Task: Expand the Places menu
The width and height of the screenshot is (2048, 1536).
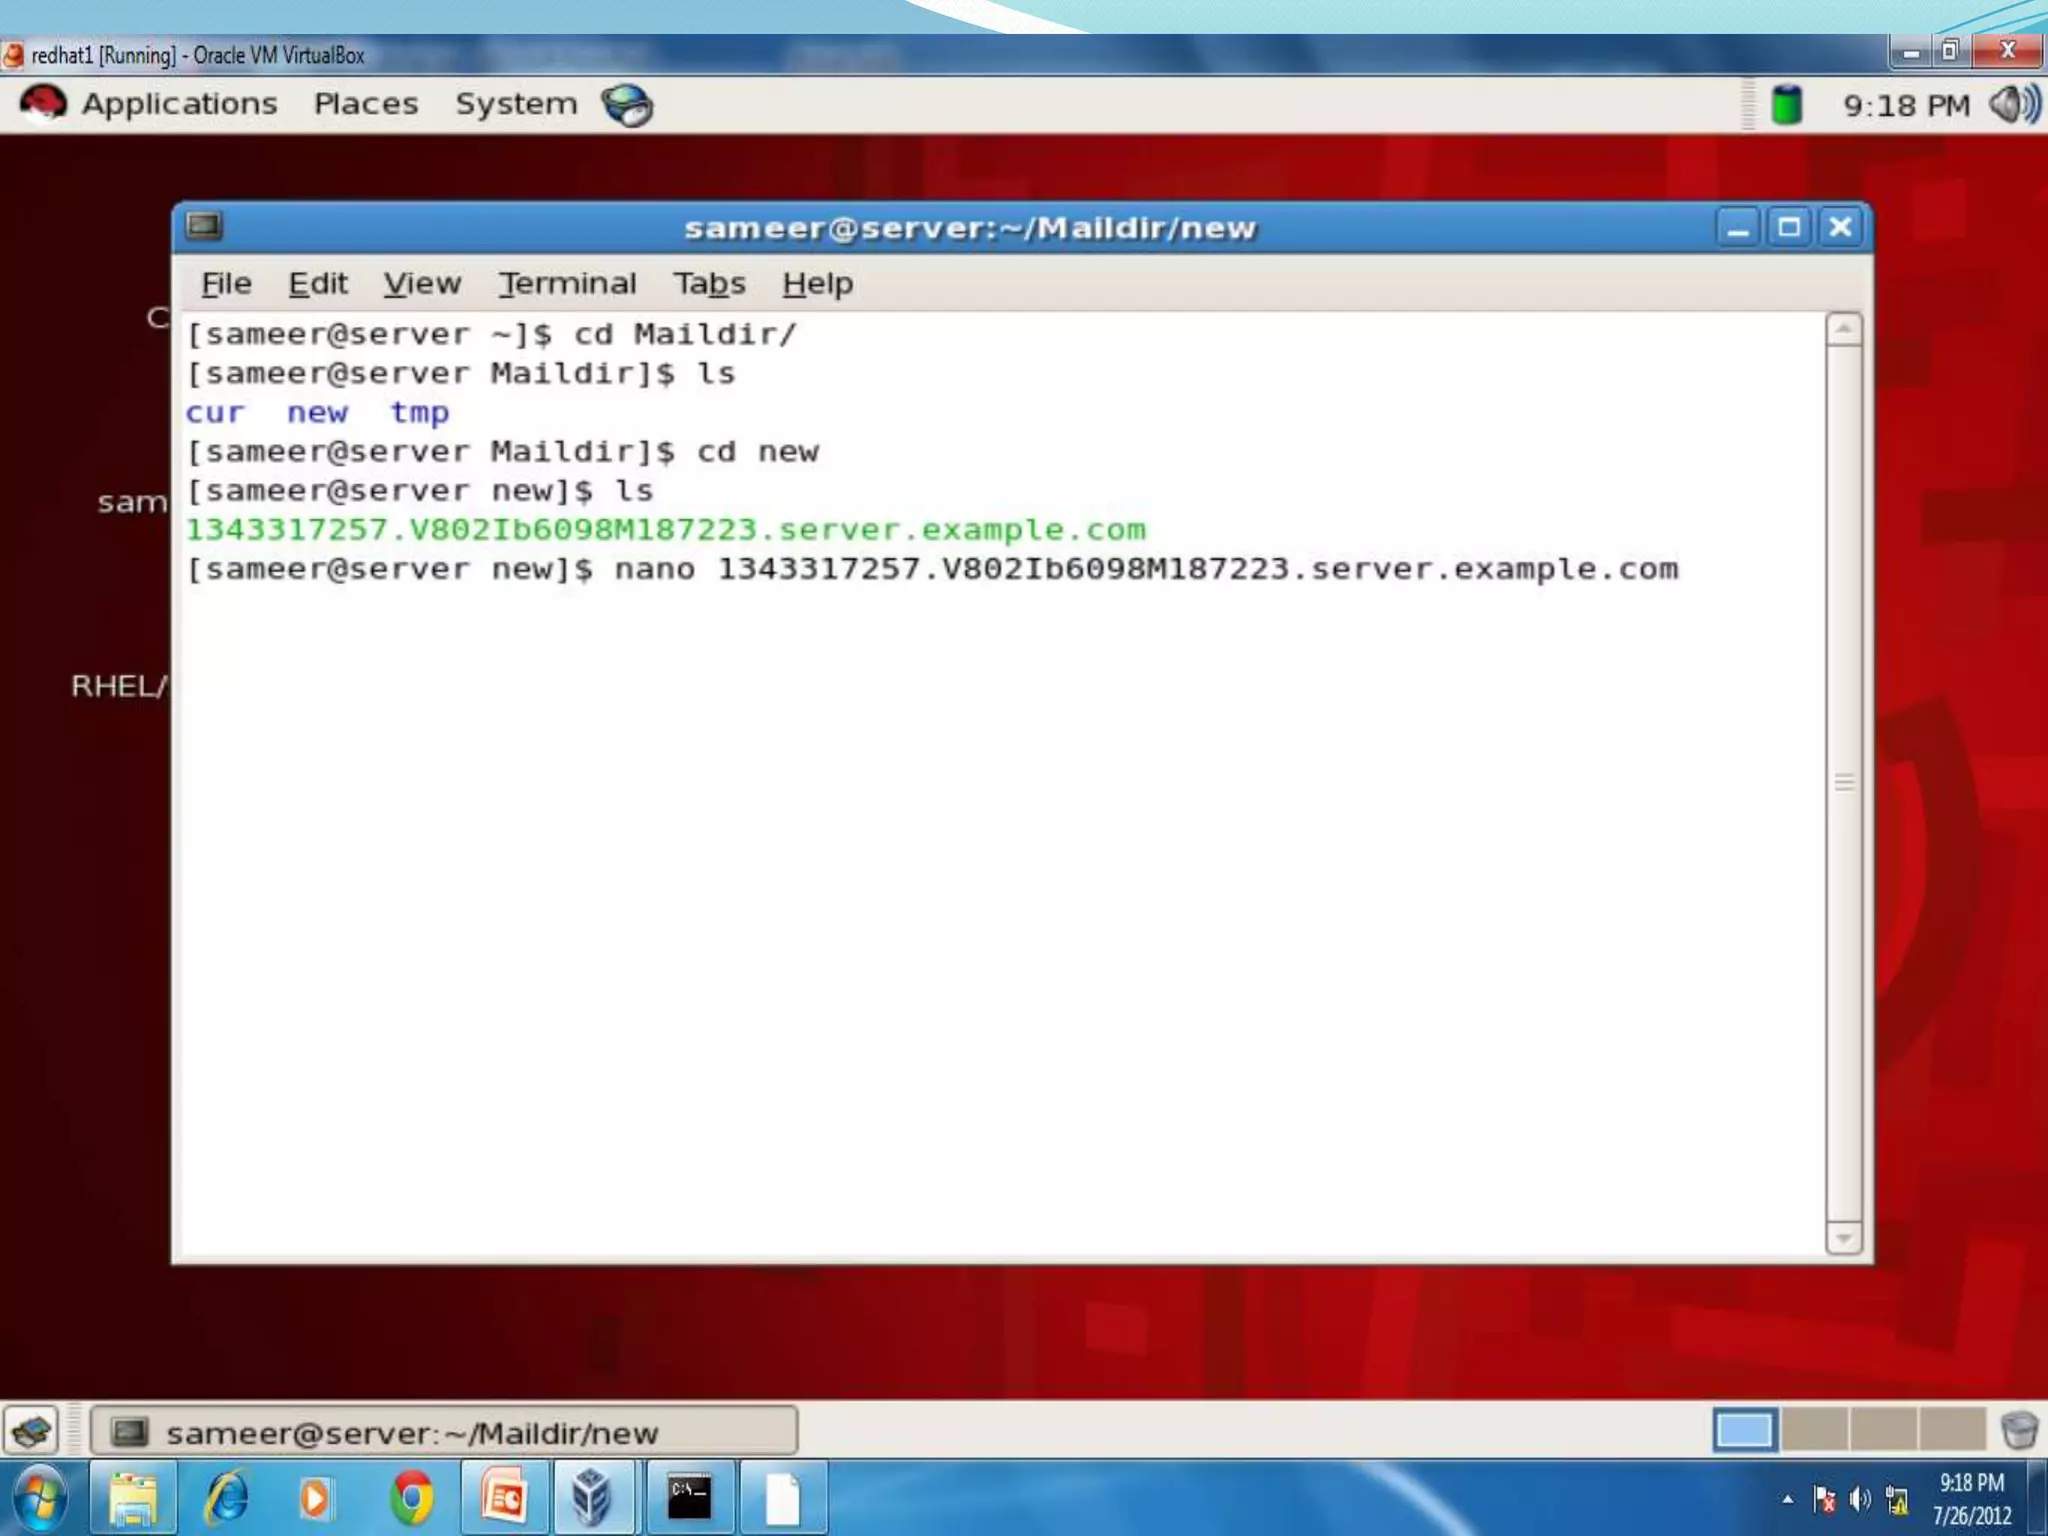Action: coord(366,104)
